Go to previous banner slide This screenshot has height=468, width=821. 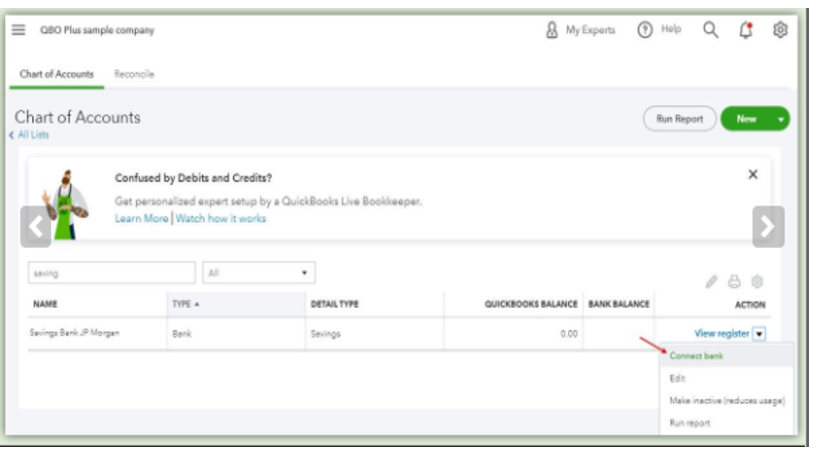pyautogui.click(x=36, y=227)
